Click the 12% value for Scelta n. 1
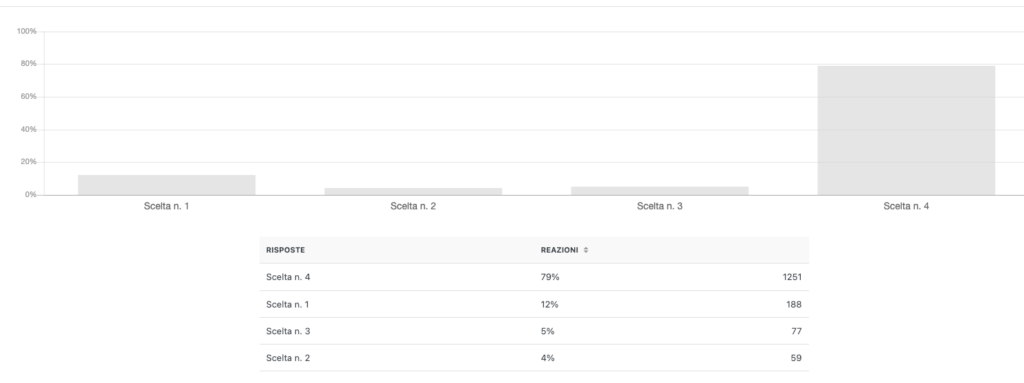 (550, 305)
